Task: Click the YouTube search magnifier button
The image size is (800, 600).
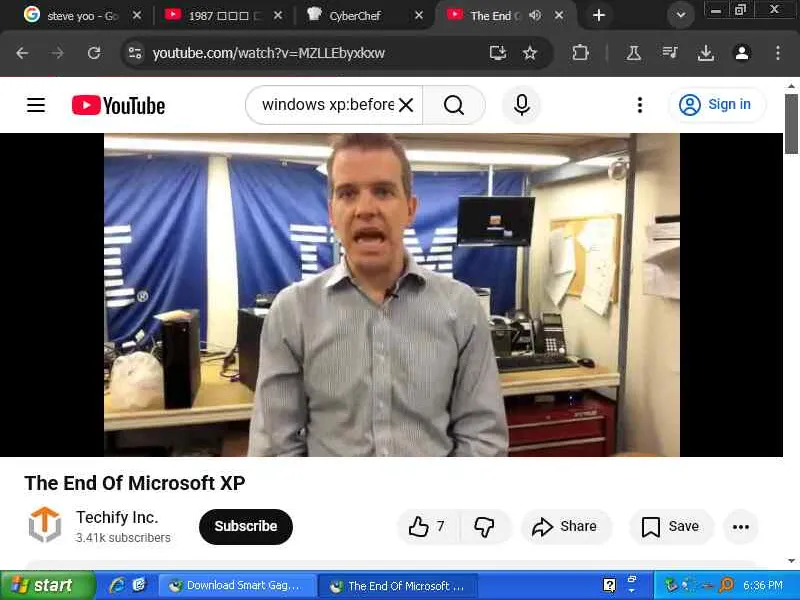Action: (454, 105)
